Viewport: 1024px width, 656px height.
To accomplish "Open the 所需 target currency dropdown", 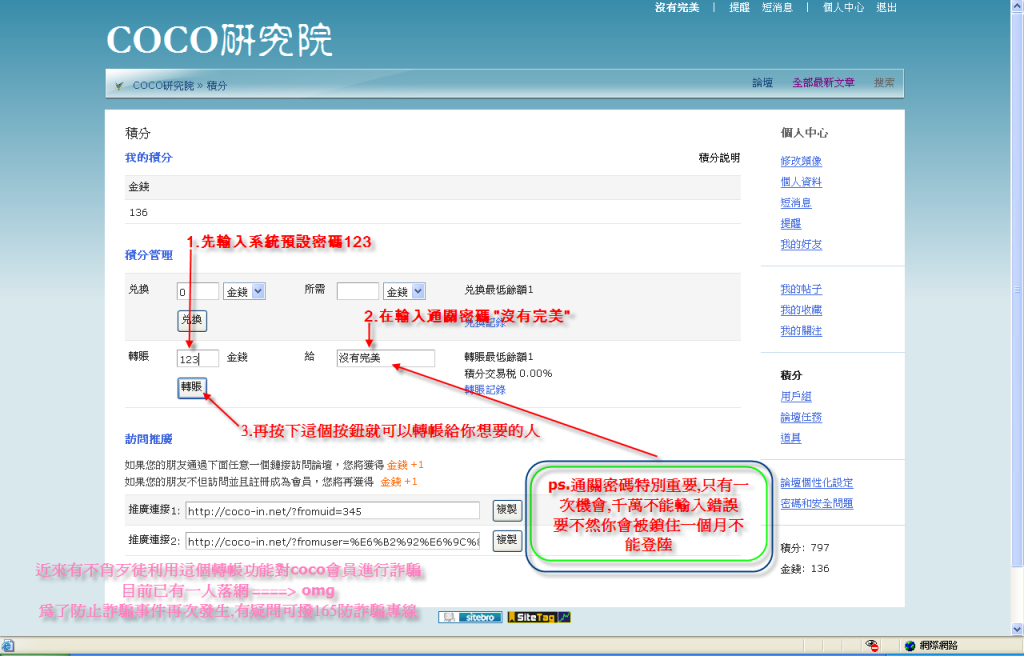I will [x=404, y=291].
